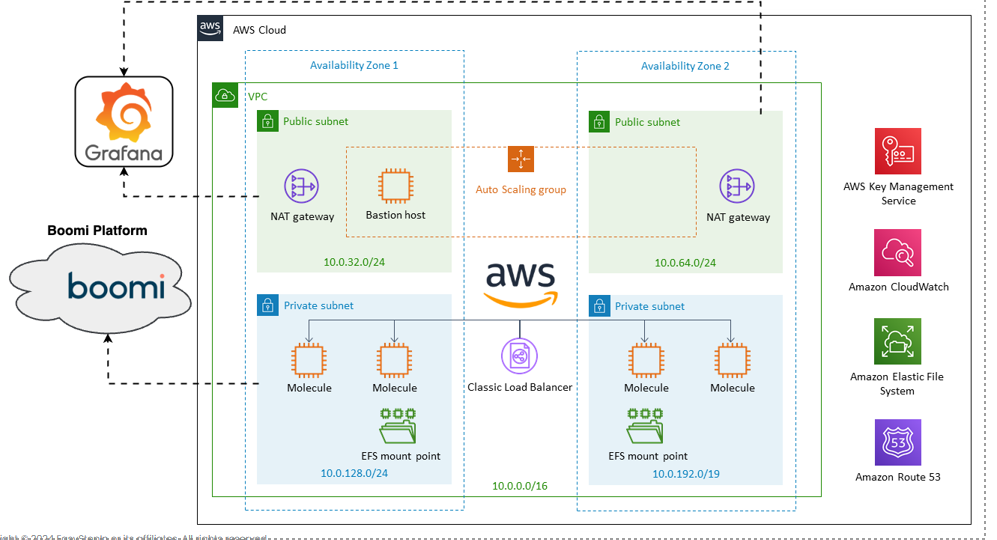Click the private subnet lock icon in Zone 1
Viewport: 997px width, 540px height.
[268, 305]
